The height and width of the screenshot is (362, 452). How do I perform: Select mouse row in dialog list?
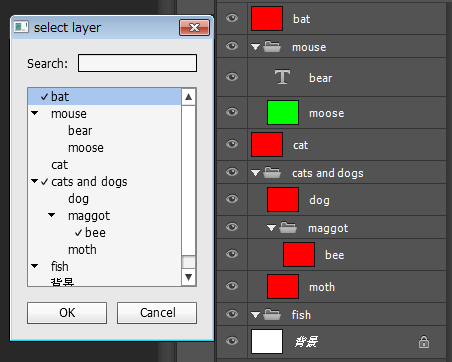point(105,114)
